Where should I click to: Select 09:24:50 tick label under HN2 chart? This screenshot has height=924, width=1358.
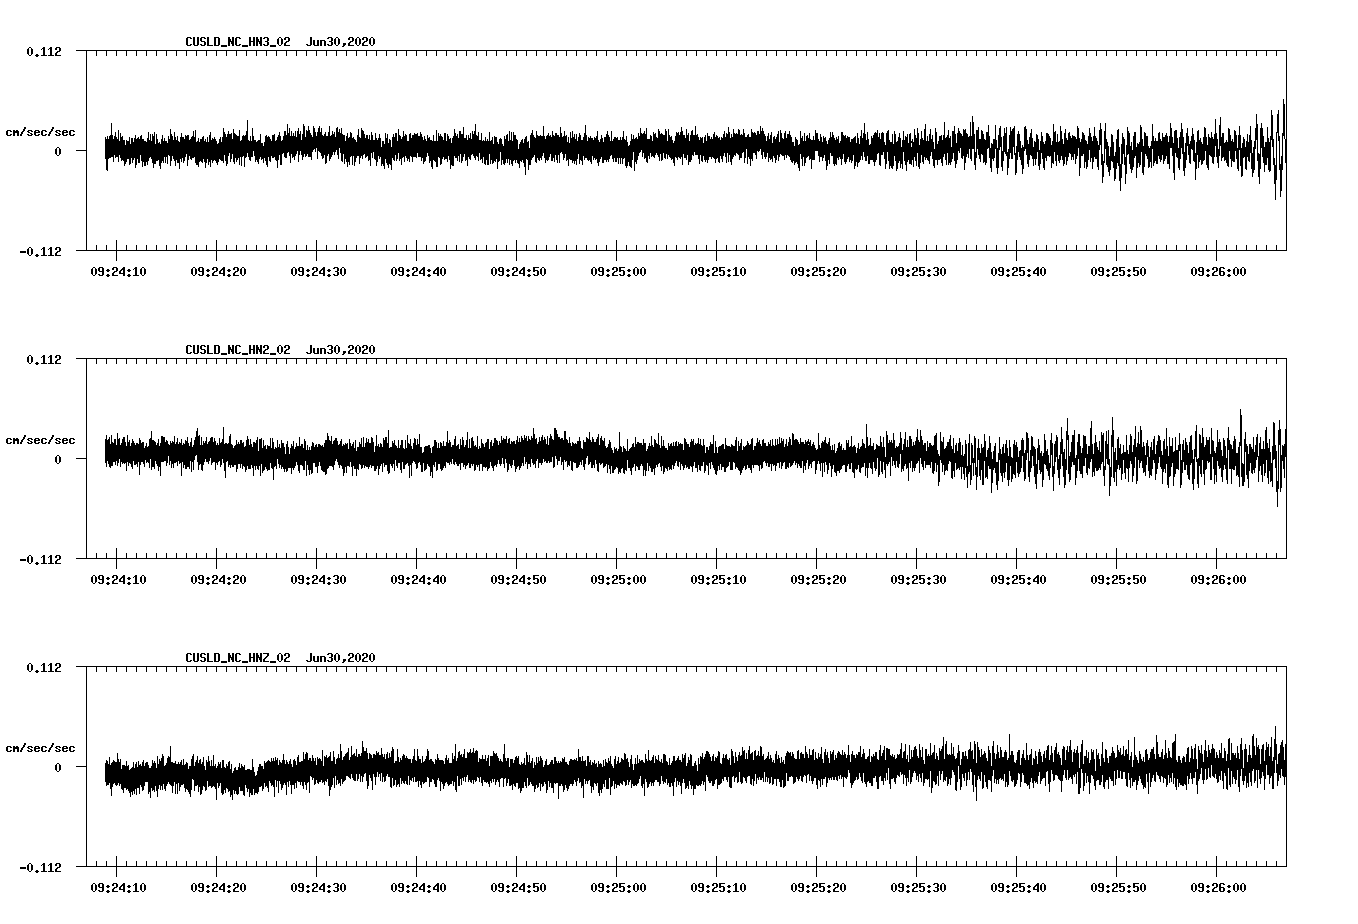click(518, 579)
